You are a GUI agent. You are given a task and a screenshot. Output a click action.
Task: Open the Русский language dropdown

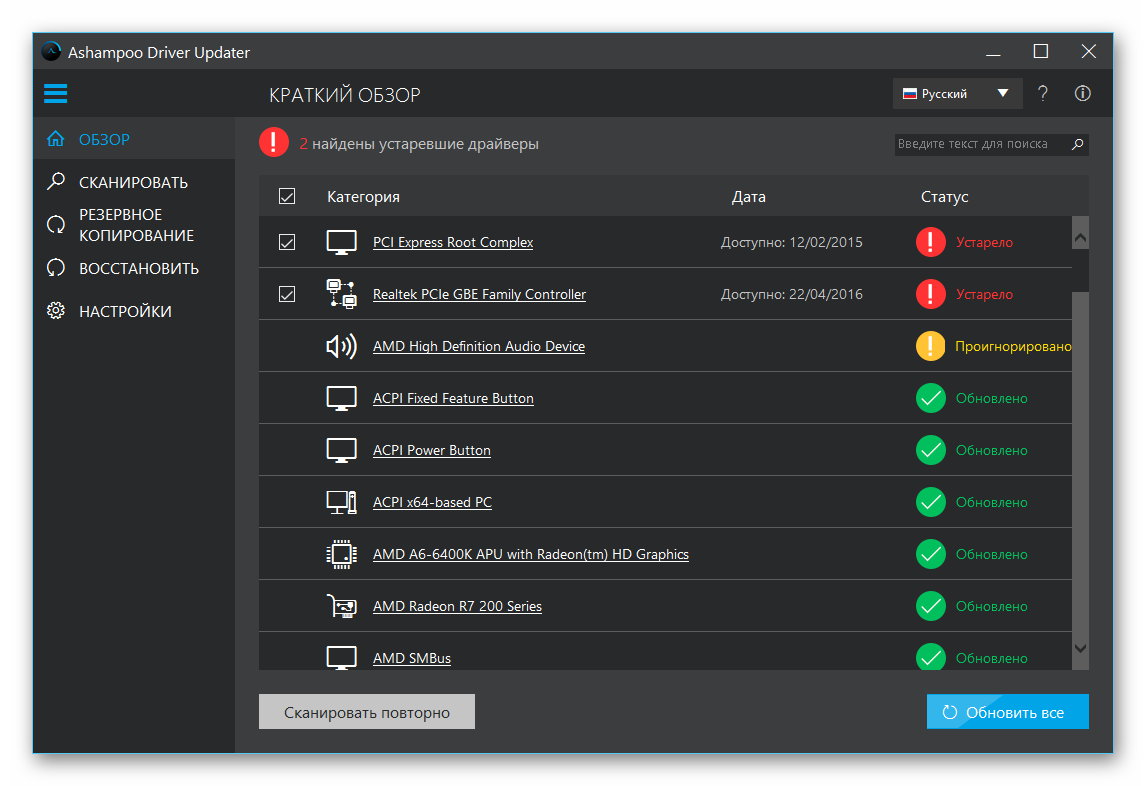tap(957, 94)
